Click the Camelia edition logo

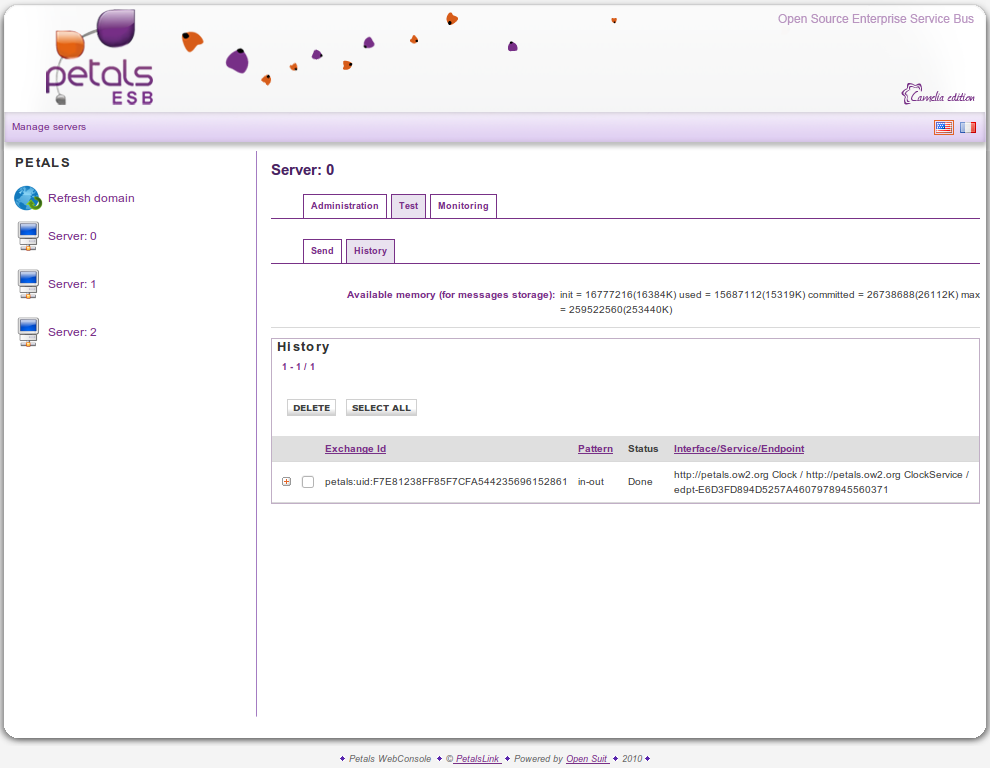(938, 95)
